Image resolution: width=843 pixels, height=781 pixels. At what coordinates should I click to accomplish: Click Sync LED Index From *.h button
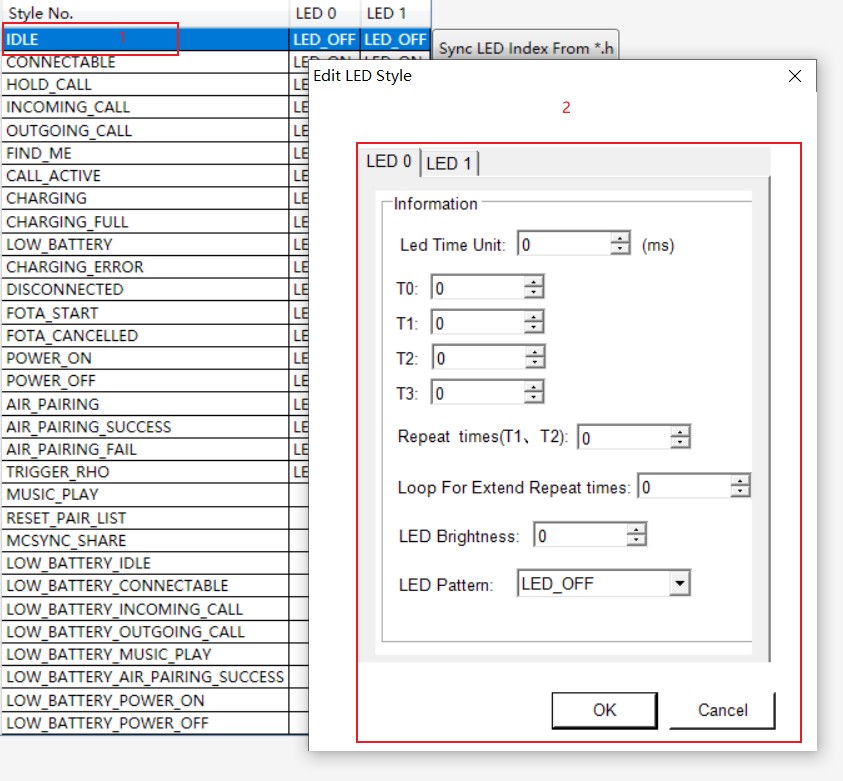[526, 48]
